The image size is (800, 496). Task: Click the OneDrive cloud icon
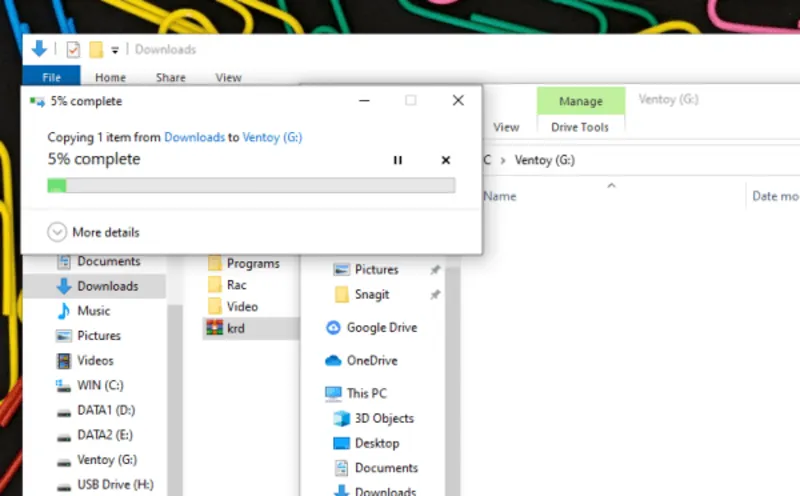point(333,361)
